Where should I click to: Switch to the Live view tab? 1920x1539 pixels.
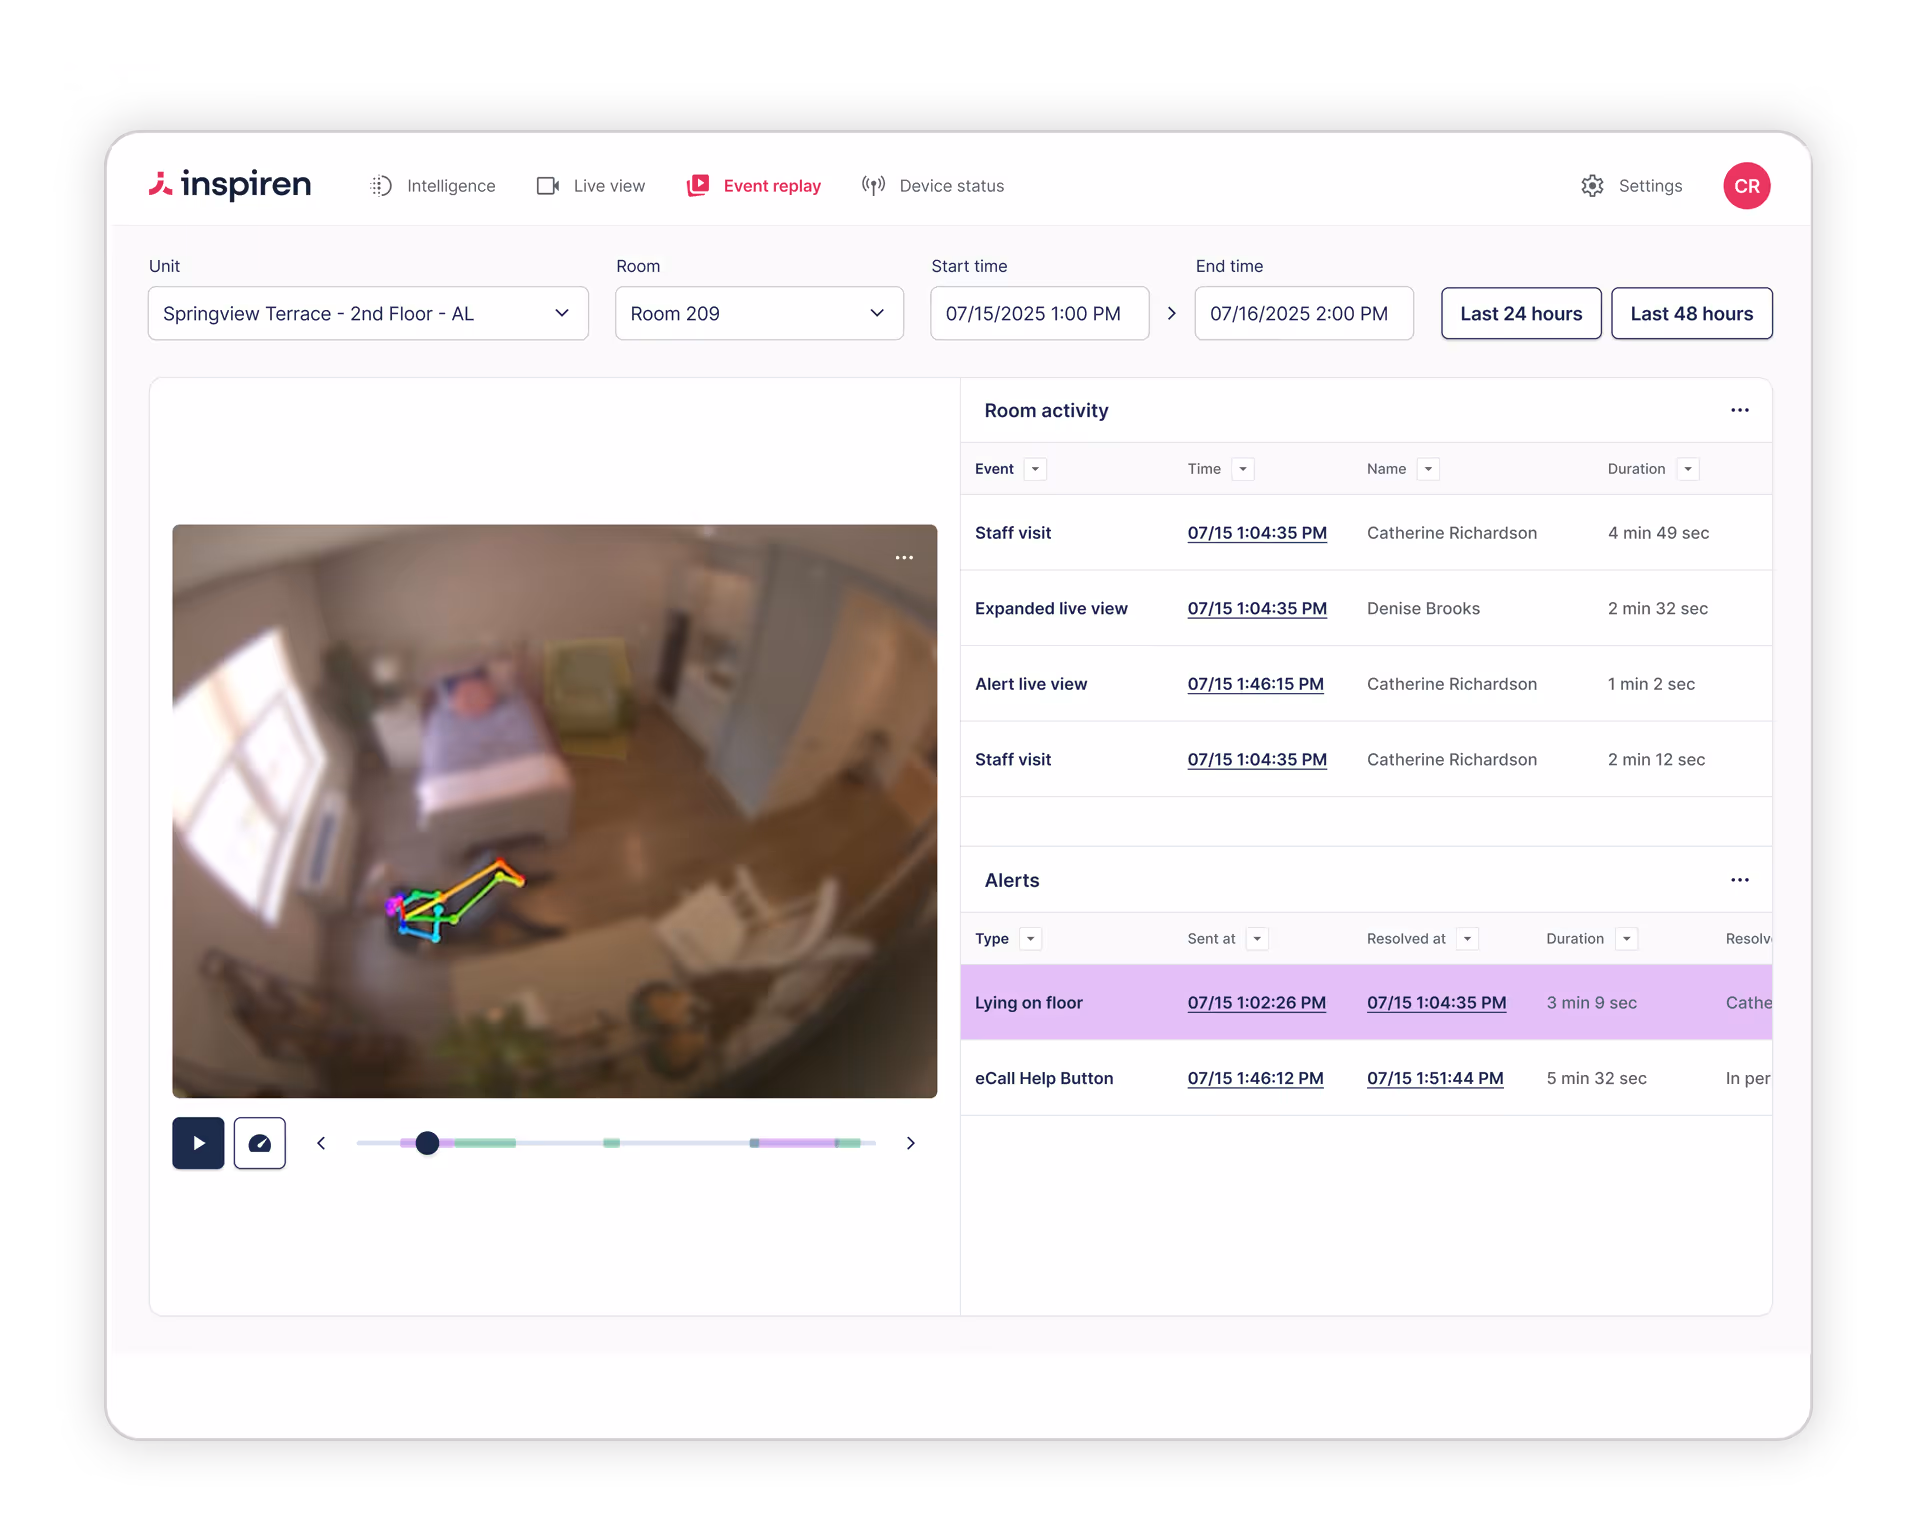591,186
